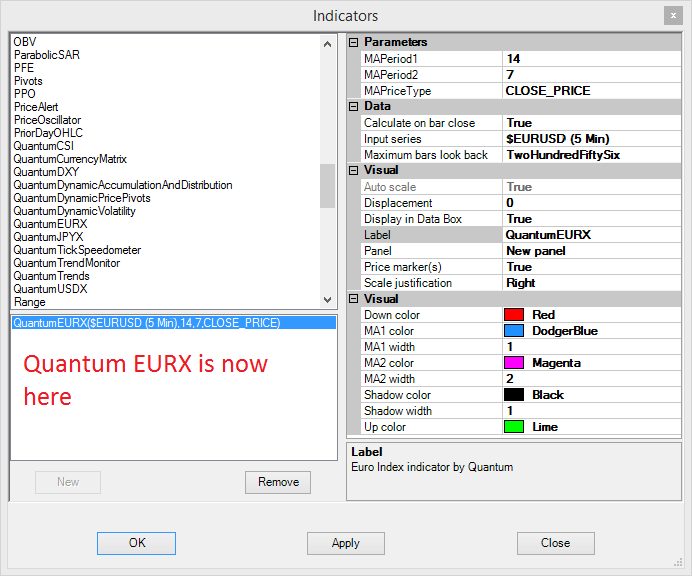Select QuantumUSDX in the list
The width and height of the screenshot is (692, 576).
click(50, 289)
